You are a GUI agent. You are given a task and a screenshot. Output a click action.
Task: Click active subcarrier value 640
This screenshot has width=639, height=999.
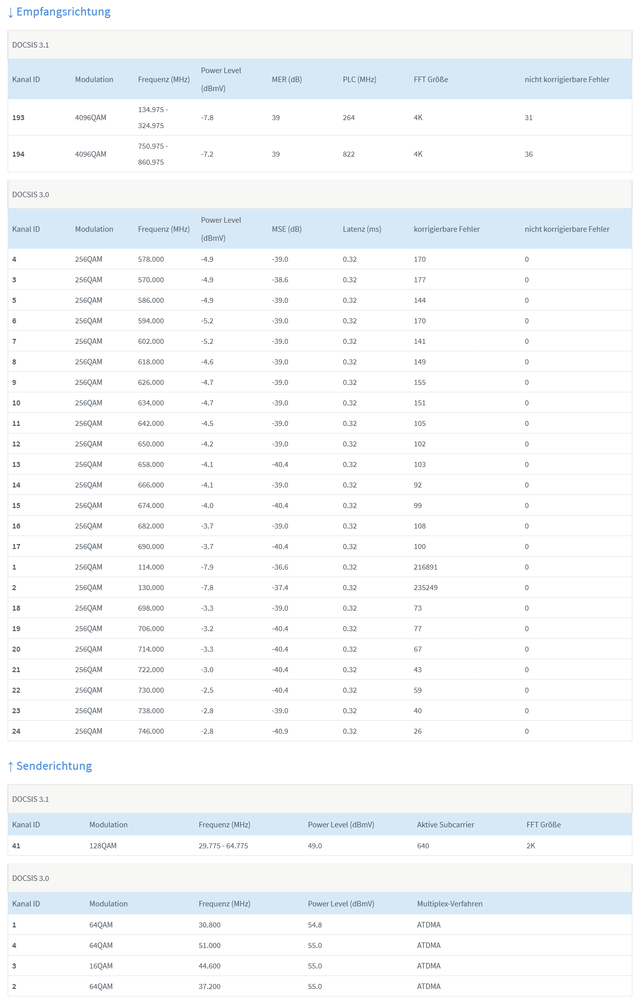click(x=423, y=846)
